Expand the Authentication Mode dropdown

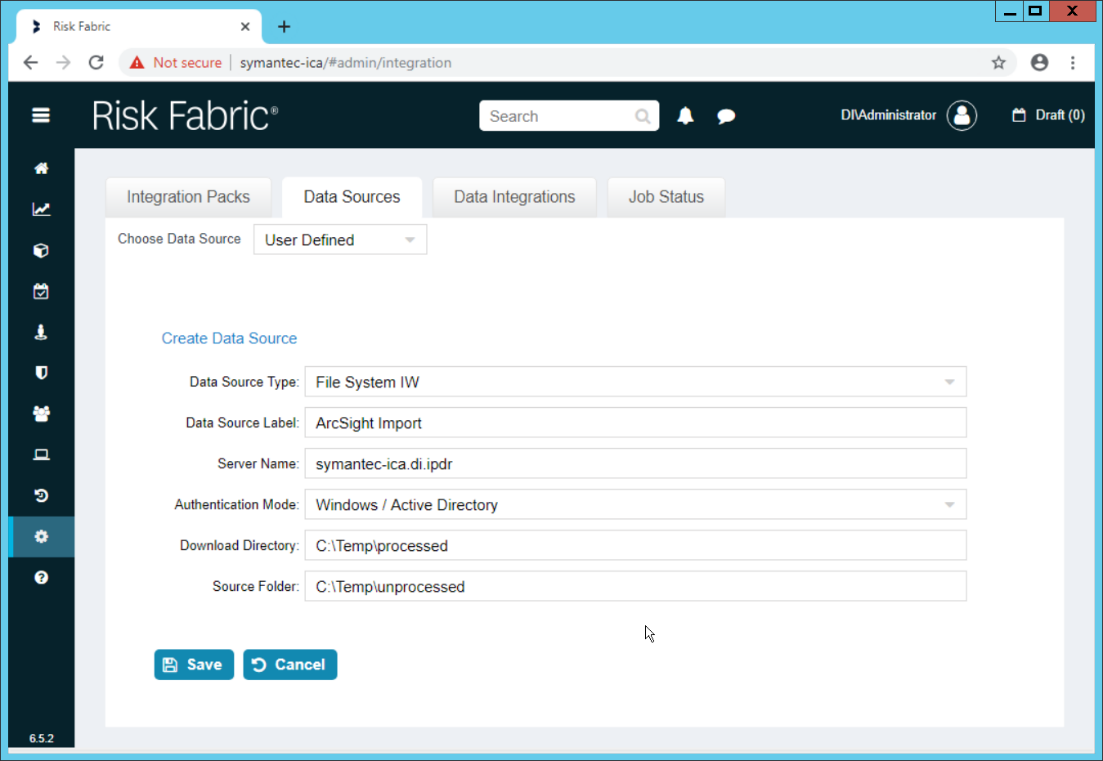(635, 505)
